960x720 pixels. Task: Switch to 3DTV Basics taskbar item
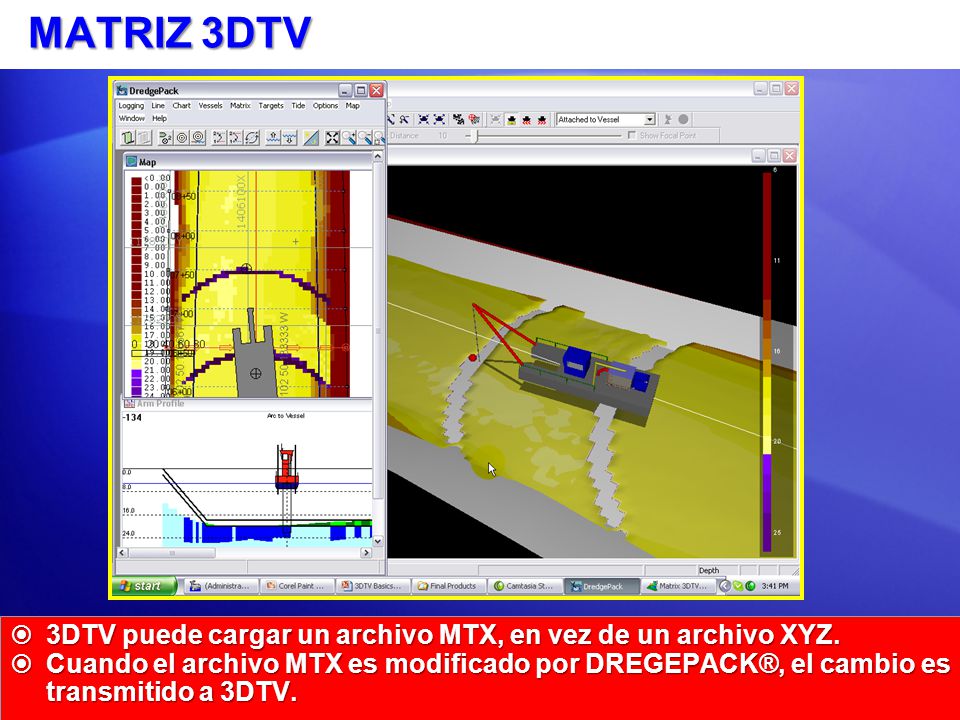tap(373, 586)
